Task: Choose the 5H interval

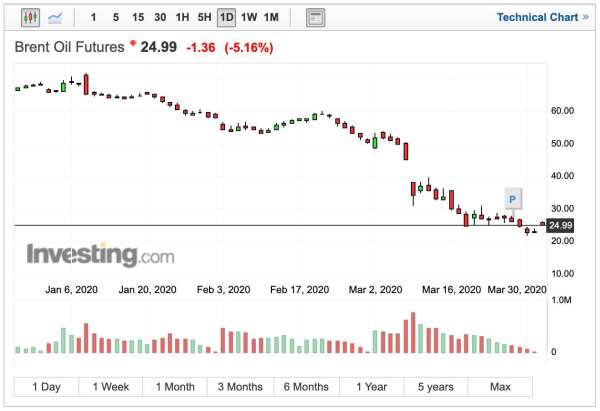Action: tap(204, 17)
